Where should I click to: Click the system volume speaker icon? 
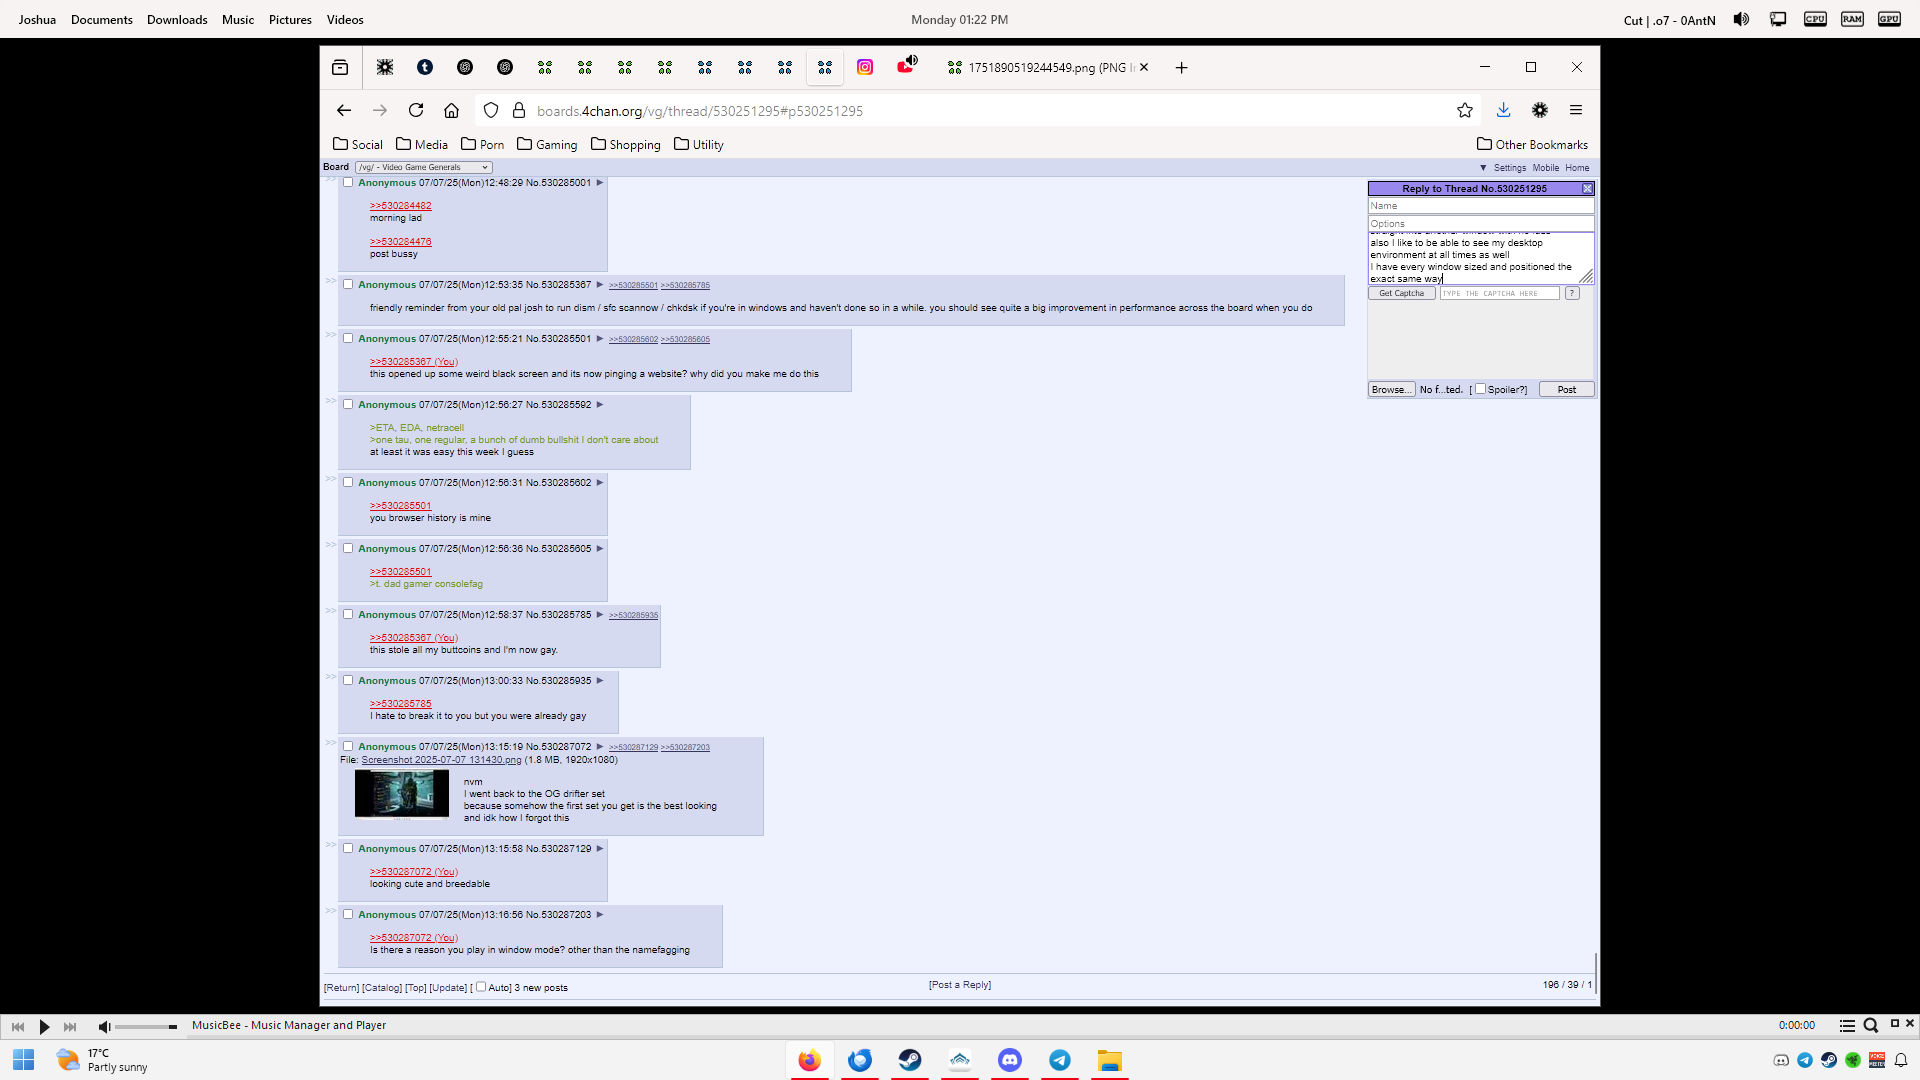tap(1742, 19)
